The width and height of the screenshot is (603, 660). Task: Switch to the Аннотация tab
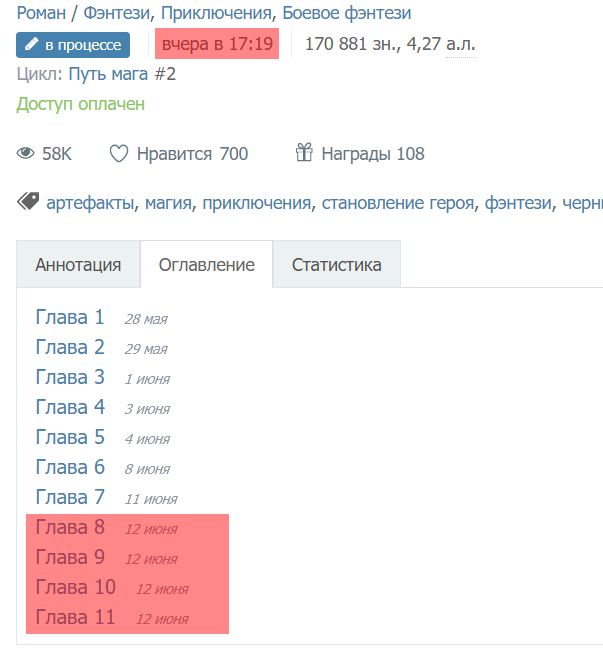click(x=78, y=265)
